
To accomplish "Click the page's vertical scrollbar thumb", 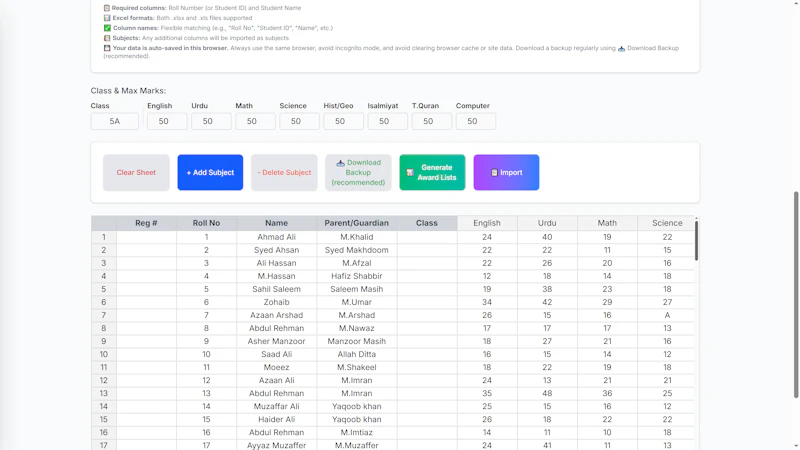I will [796, 295].
